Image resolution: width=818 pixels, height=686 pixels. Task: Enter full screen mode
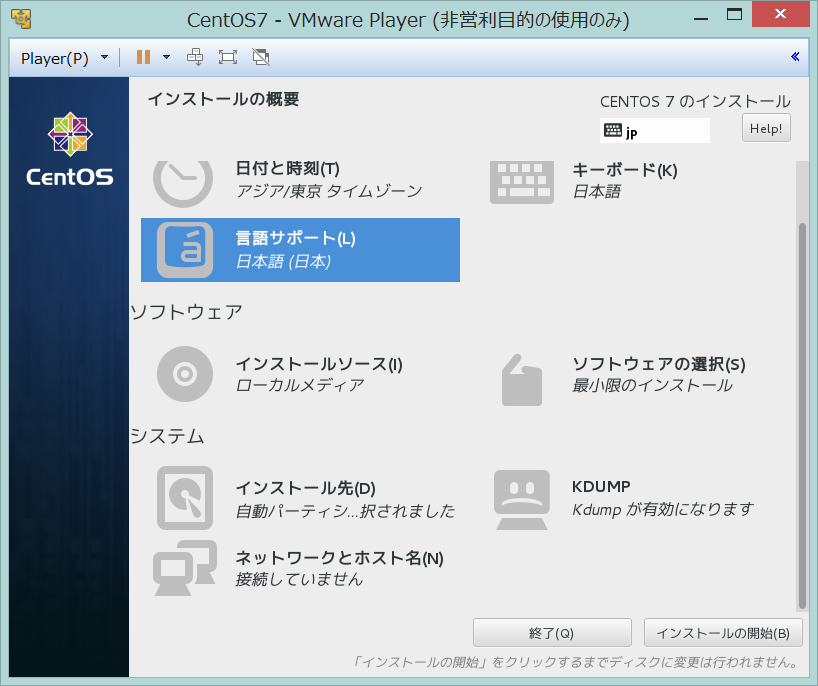[227, 57]
